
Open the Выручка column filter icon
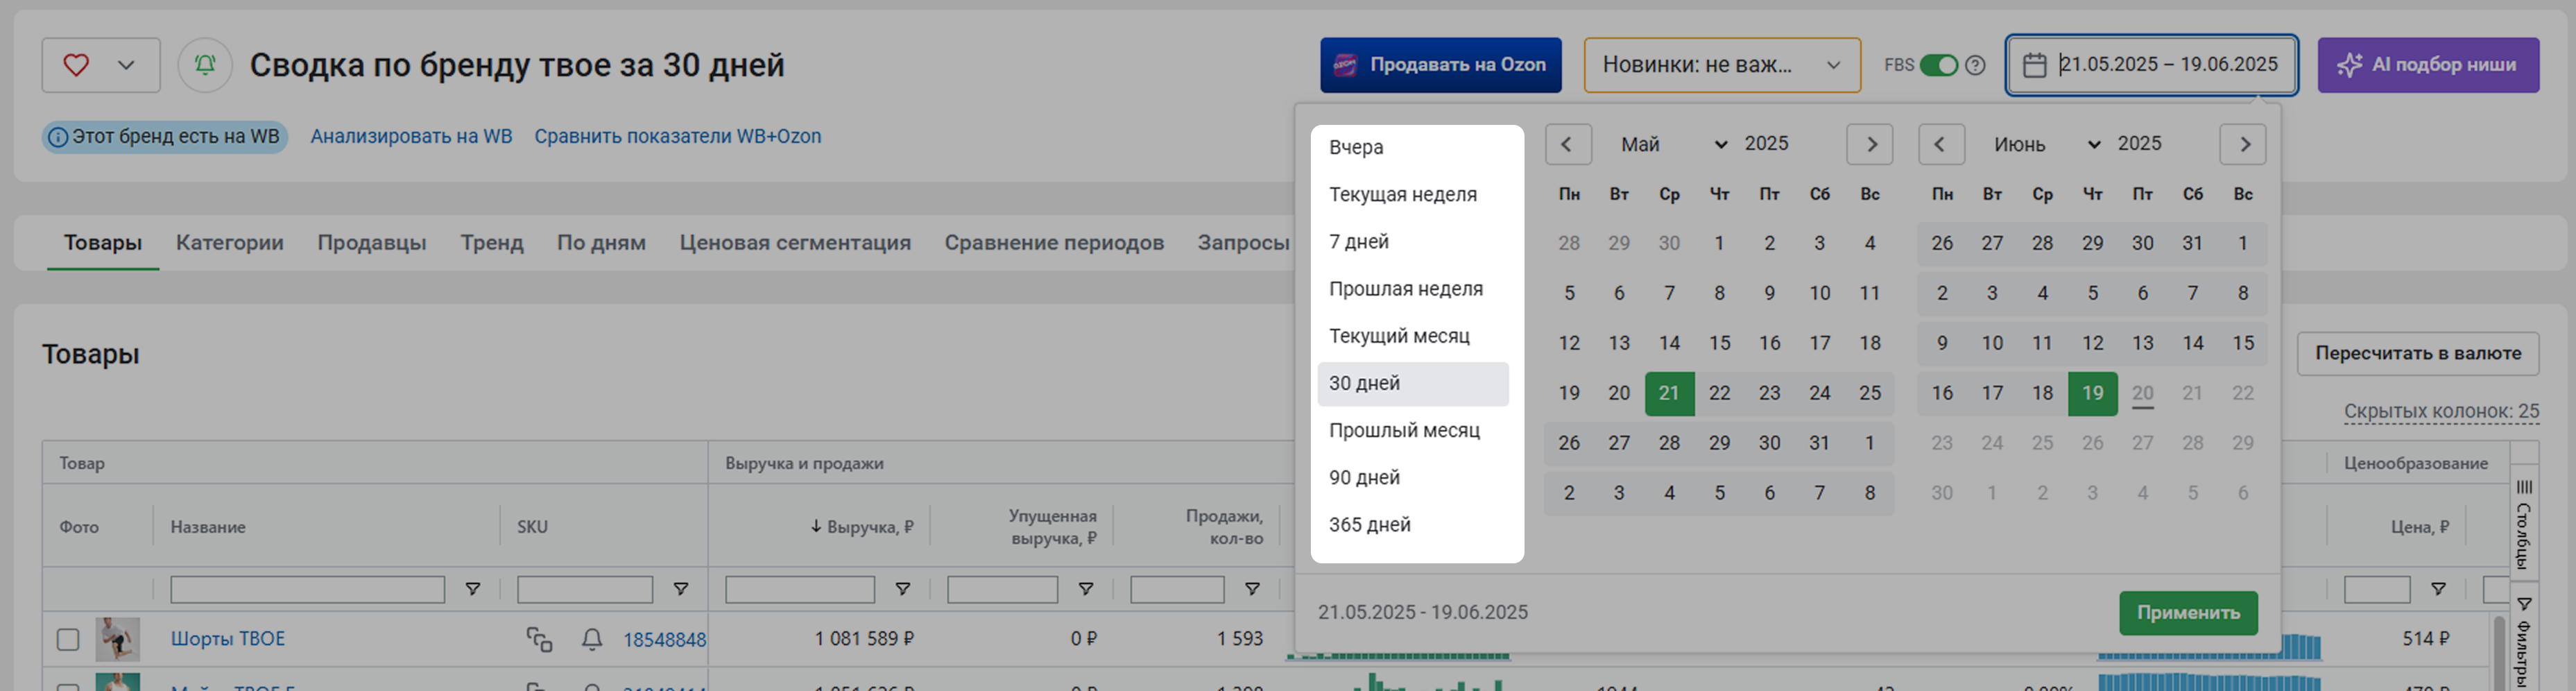(902, 589)
